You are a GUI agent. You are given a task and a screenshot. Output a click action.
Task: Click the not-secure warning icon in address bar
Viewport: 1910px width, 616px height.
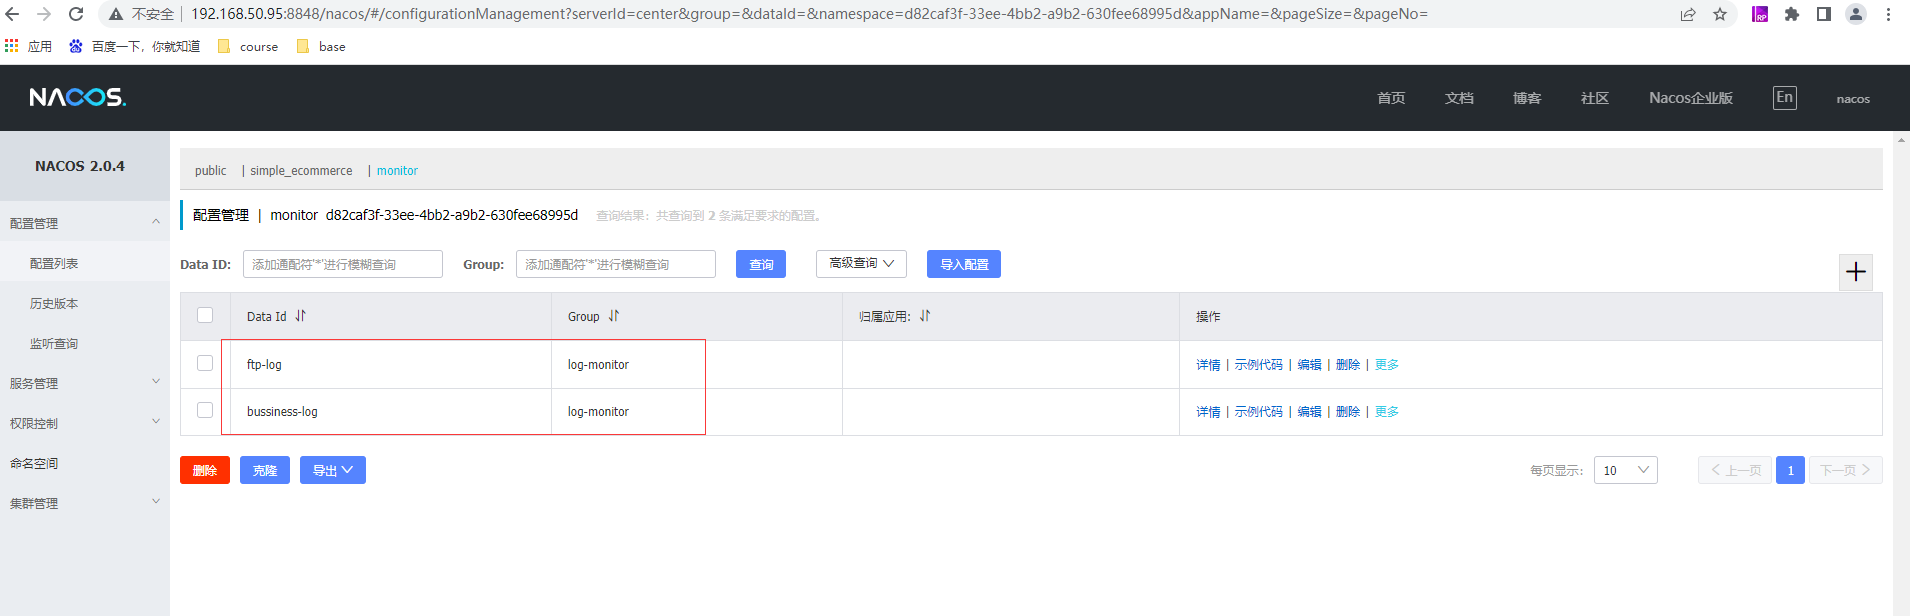116,14
